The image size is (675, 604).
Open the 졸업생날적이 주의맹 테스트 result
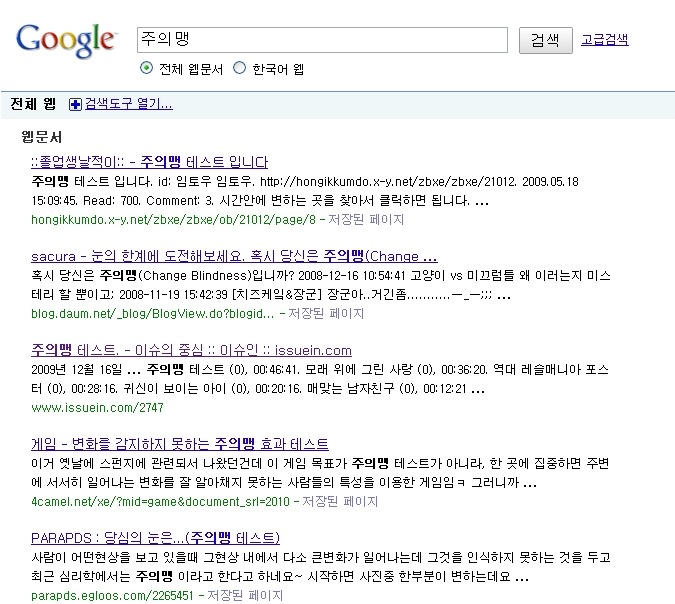[x=149, y=162]
